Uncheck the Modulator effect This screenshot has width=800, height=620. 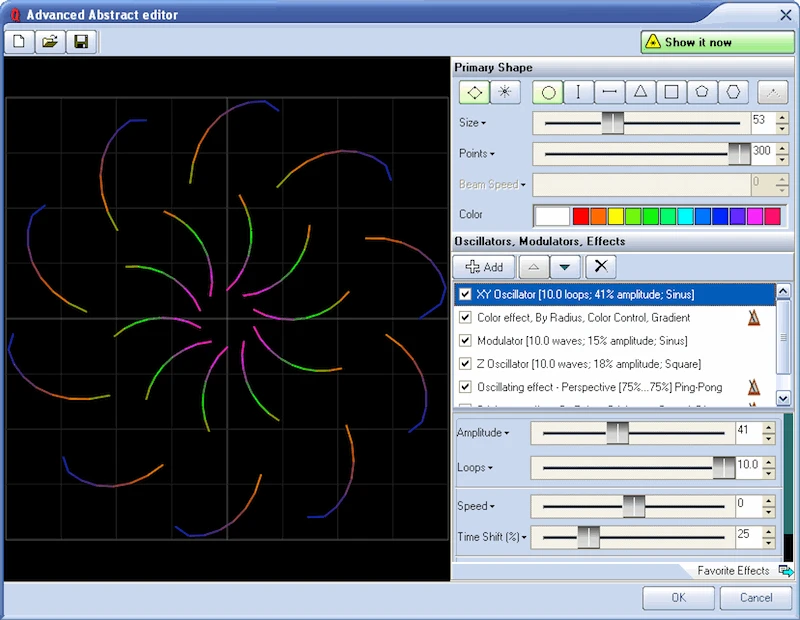pyautogui.click(x=465, y=341)
